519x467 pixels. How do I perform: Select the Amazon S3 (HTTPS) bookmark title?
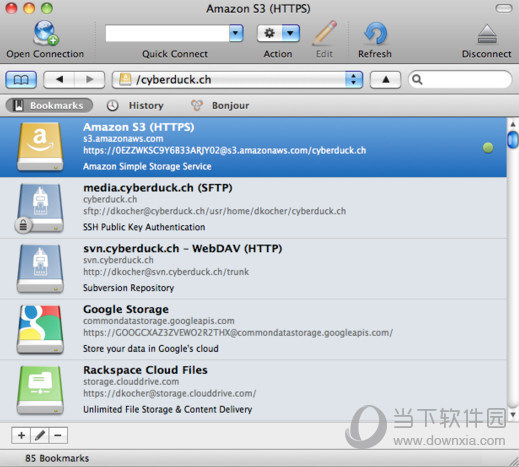(x=139, y=127)
